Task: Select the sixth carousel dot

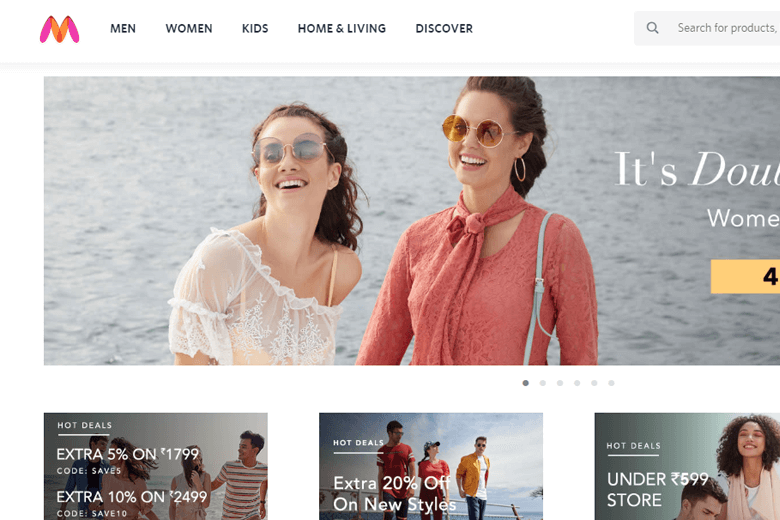Action: click(611, 383)
